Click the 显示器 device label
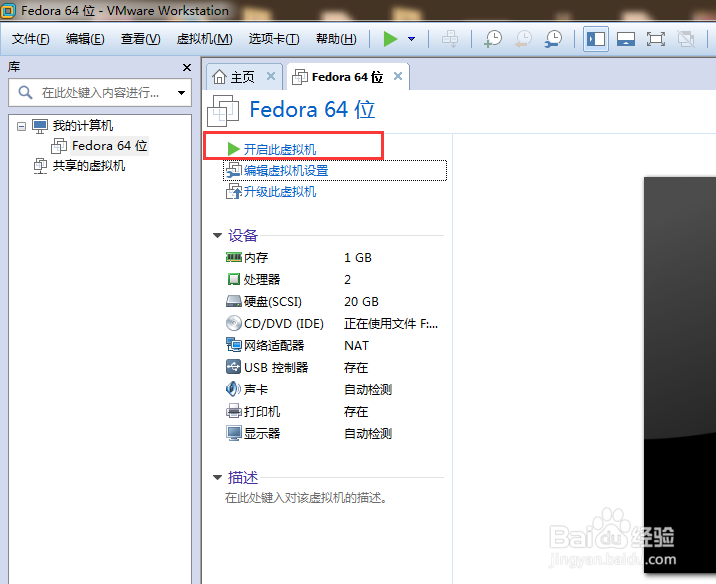 click(x=262, y=433)
